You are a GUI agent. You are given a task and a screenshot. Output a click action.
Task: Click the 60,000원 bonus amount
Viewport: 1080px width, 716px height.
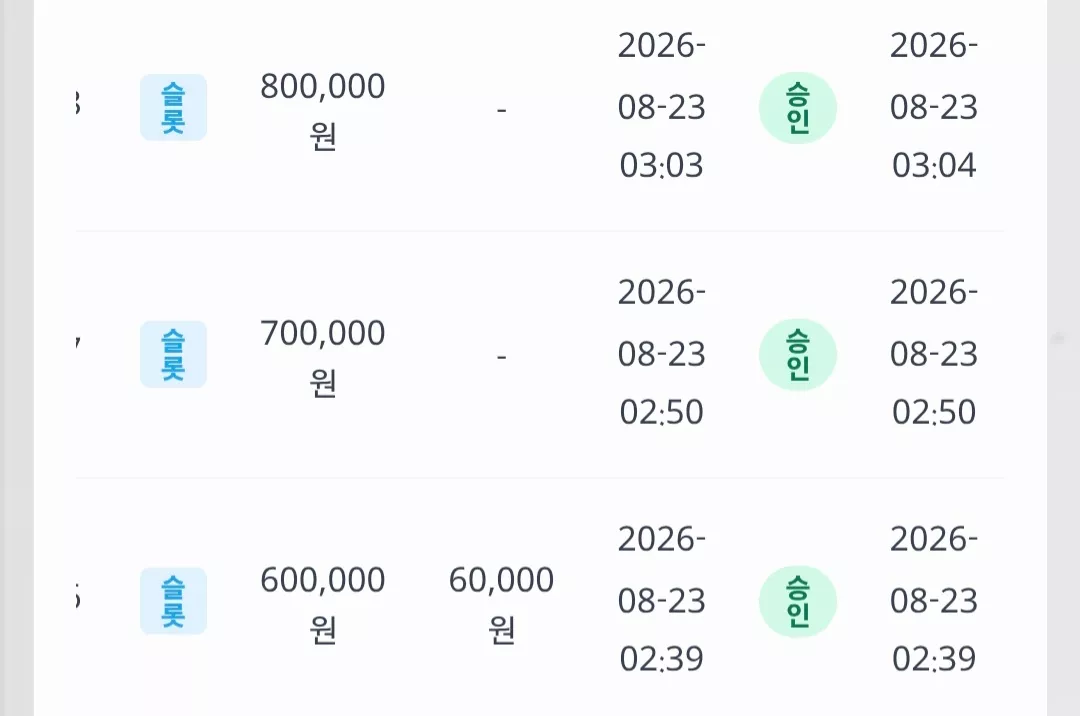coord(501,604)
